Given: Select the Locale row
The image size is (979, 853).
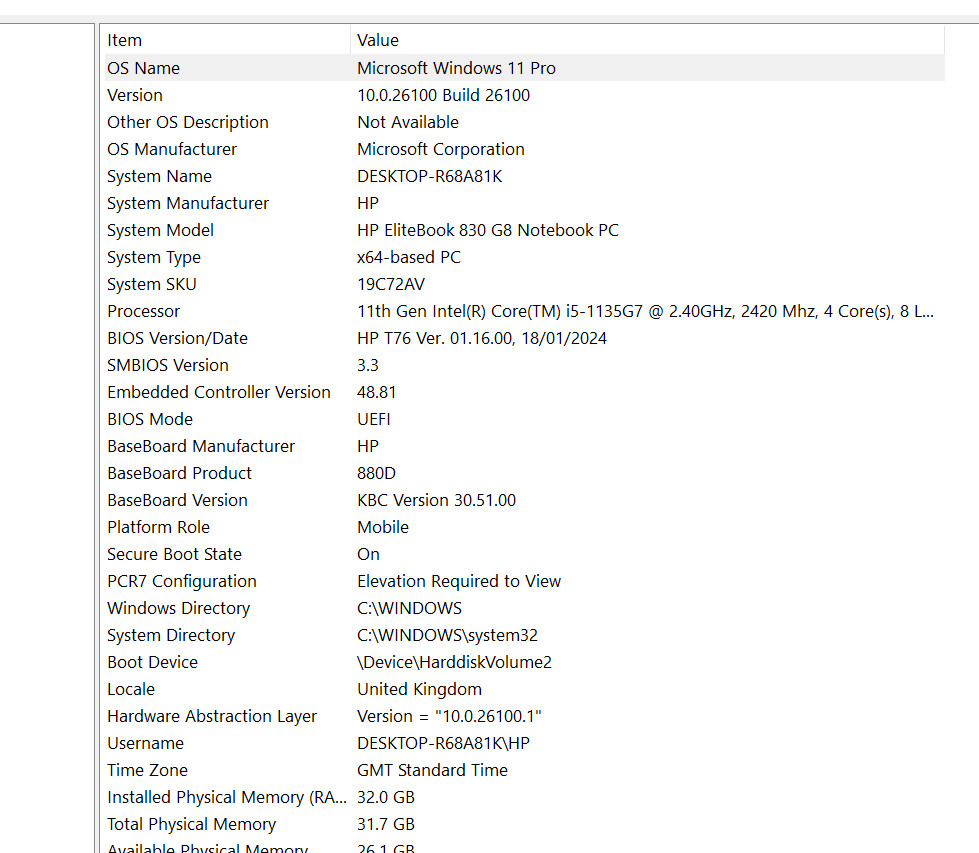Looking at the screenshot, I should point(524,689).
